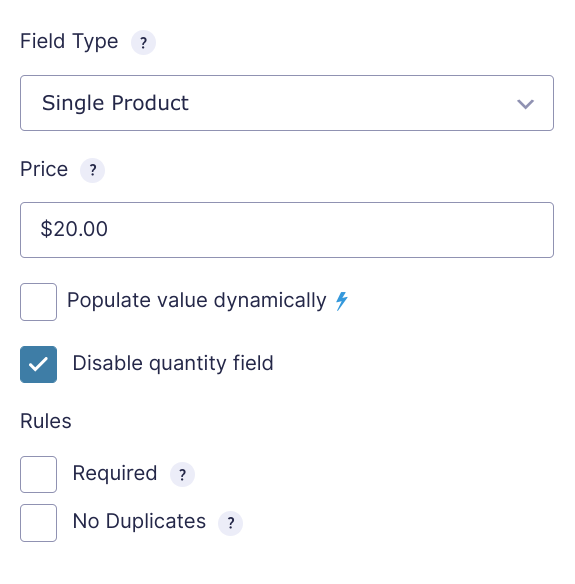Viewport: 575px width, 584px height.
Task: Enable the Populate value dynamically checkbox
Action: point(38,302)
